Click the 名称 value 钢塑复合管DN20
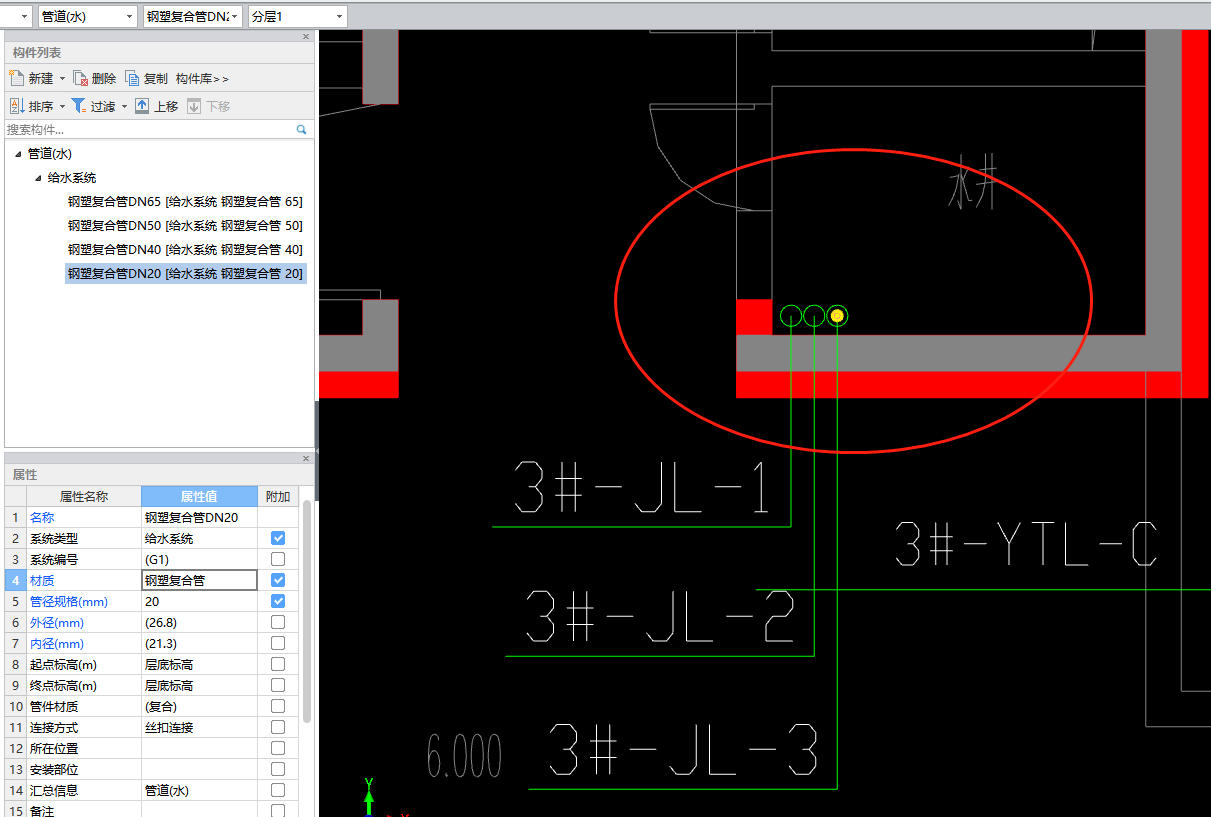 click(199, 517)
